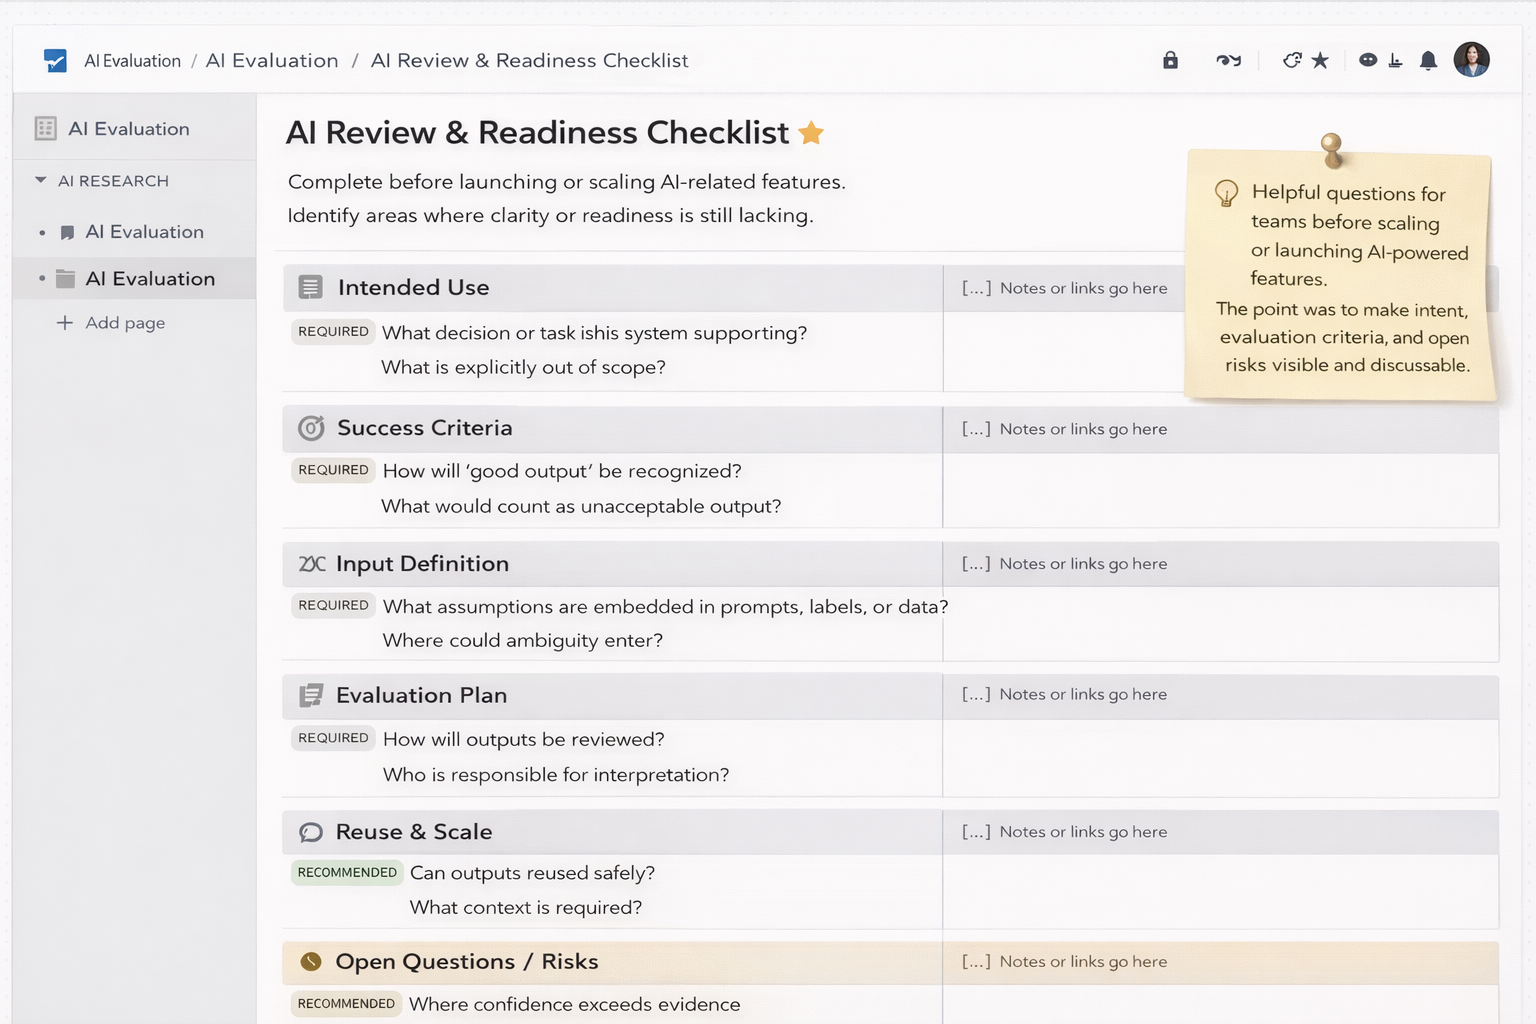Click the pushpin on the sticky note
The width and height of the screenshot is (1536, 1024).
tap(1331, 149)
